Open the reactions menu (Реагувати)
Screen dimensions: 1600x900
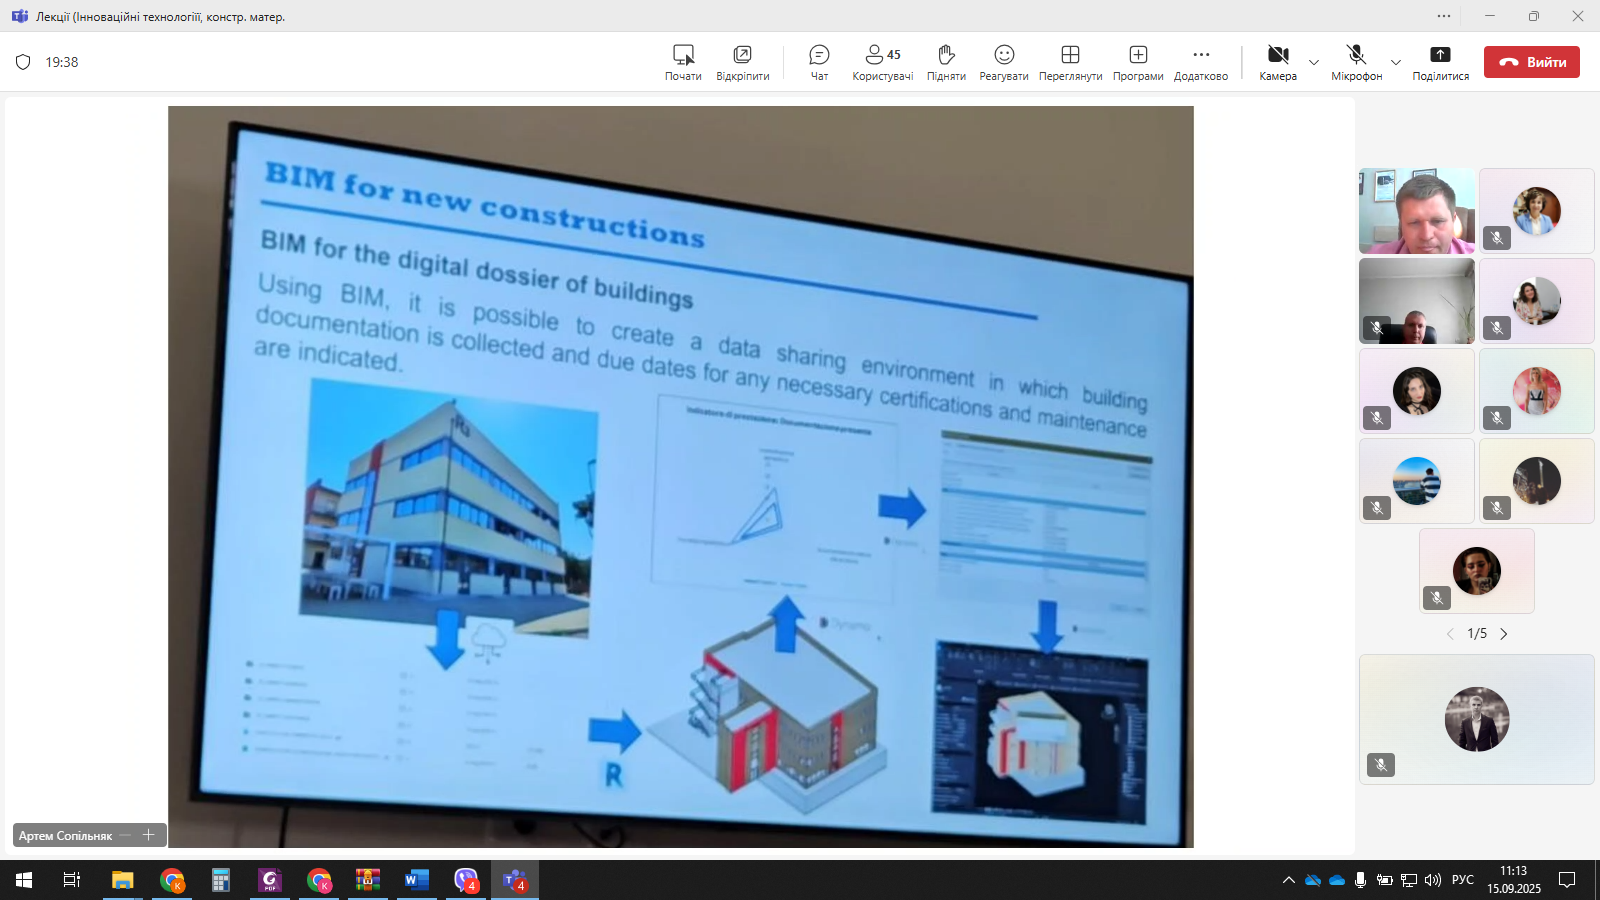[x=1004, y=62]
